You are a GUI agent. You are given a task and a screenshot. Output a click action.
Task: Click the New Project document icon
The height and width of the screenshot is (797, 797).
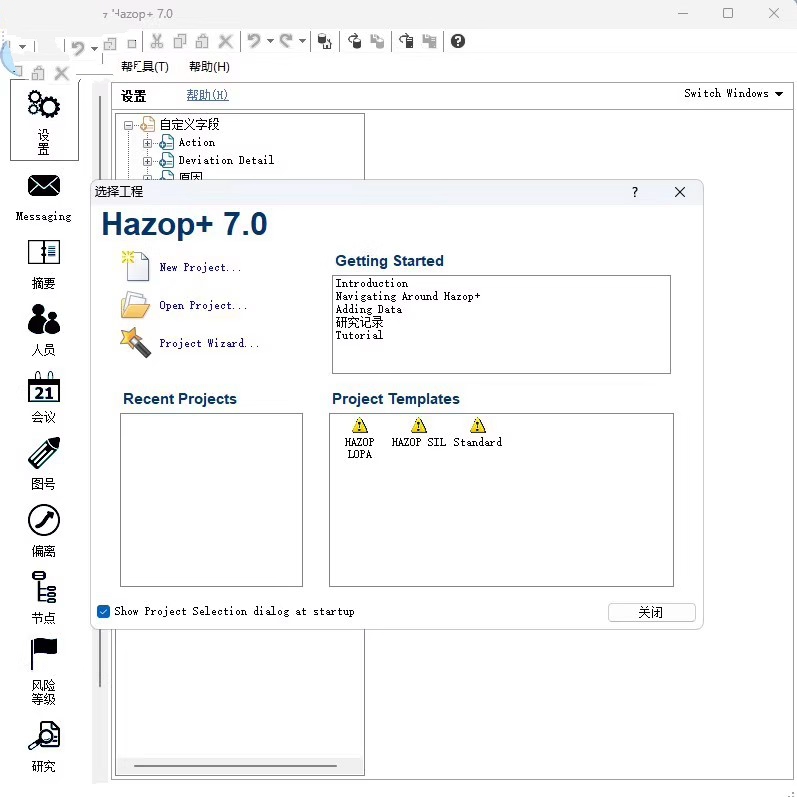[136, 266]
